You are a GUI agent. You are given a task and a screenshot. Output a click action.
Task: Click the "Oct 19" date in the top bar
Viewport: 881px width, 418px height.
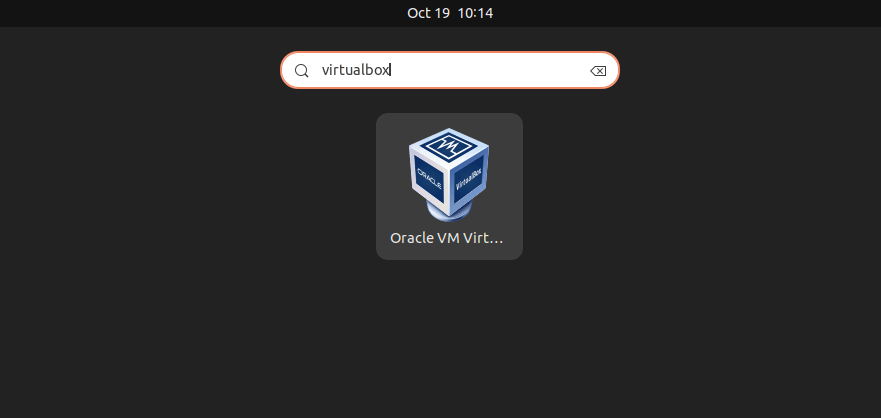428,13
